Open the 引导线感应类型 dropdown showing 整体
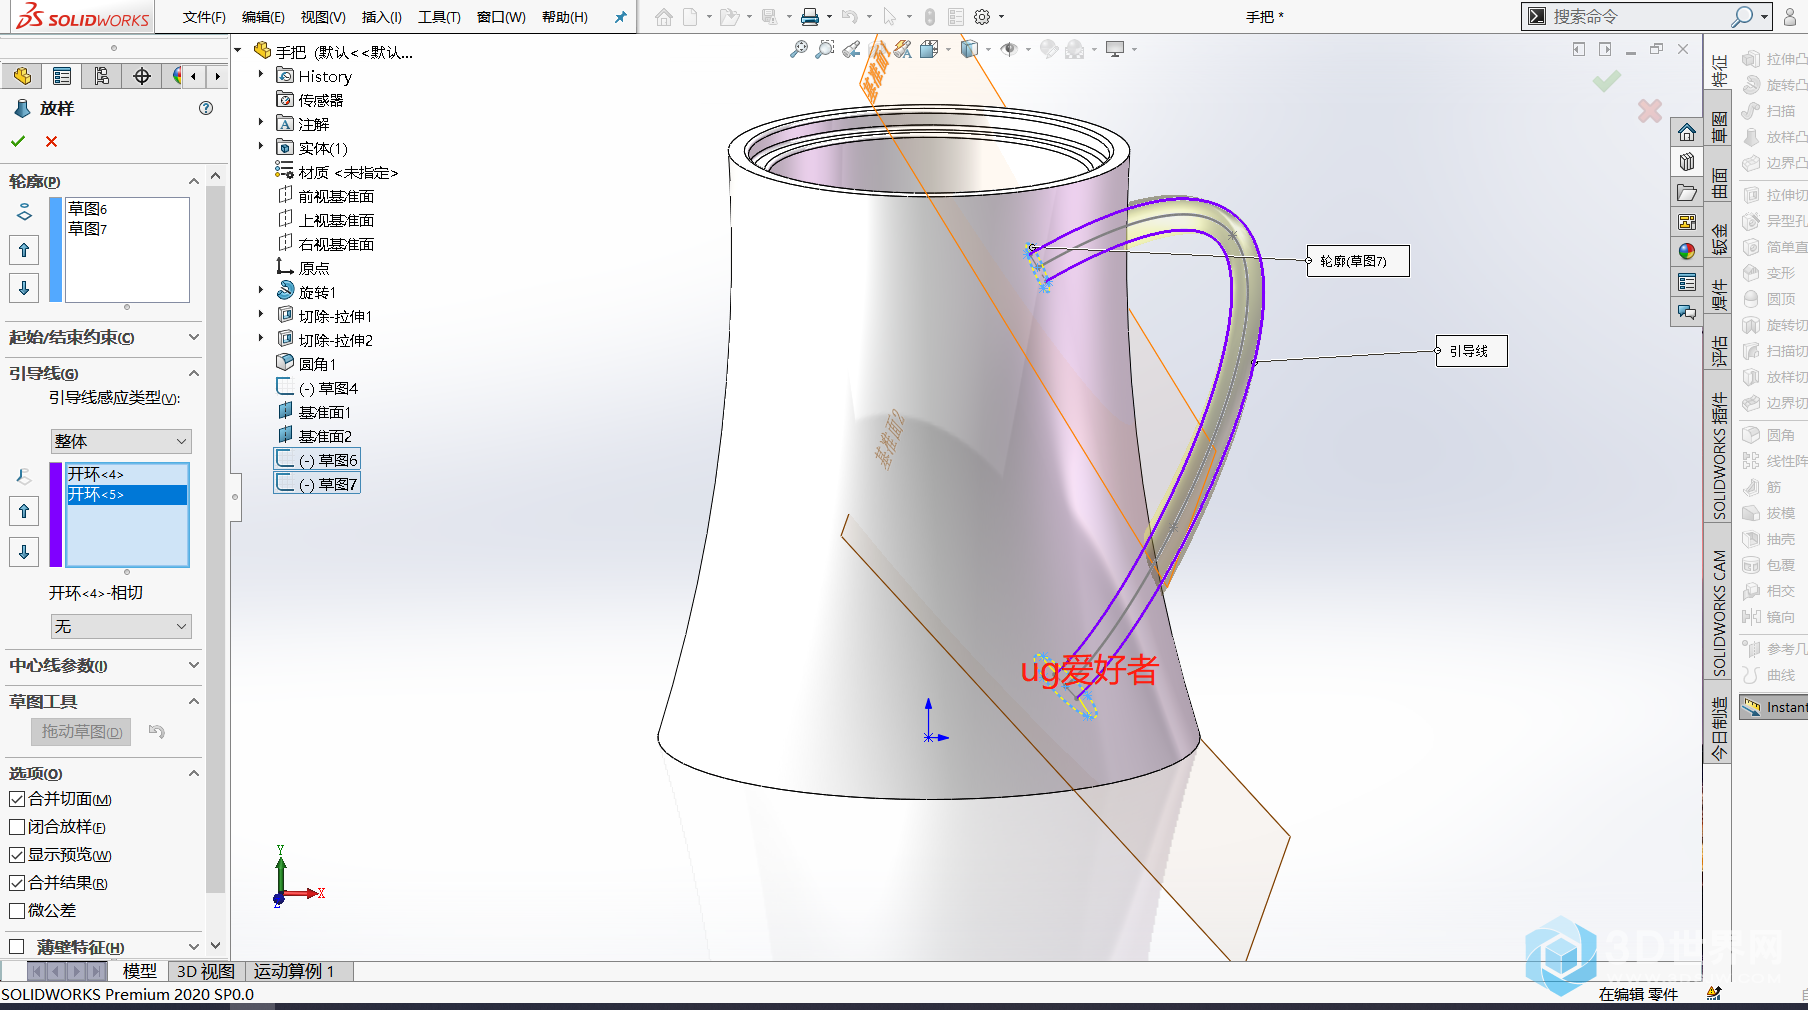The image size is (1808, 1010). tap(121, 441)
